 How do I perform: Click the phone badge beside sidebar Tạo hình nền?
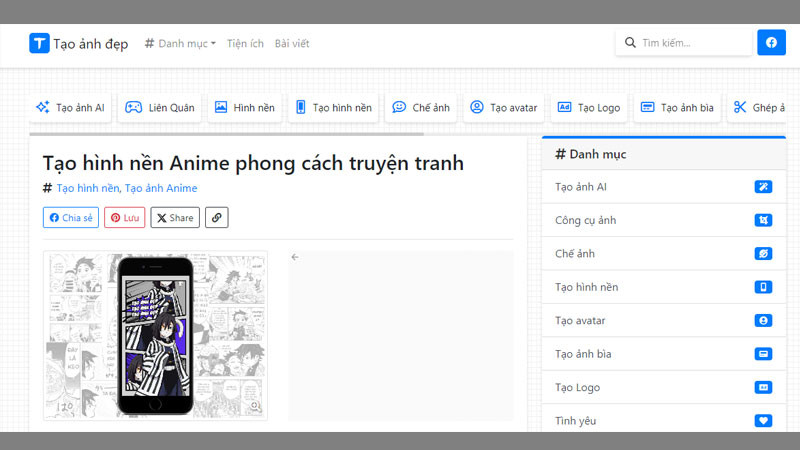tap(763, 287)
